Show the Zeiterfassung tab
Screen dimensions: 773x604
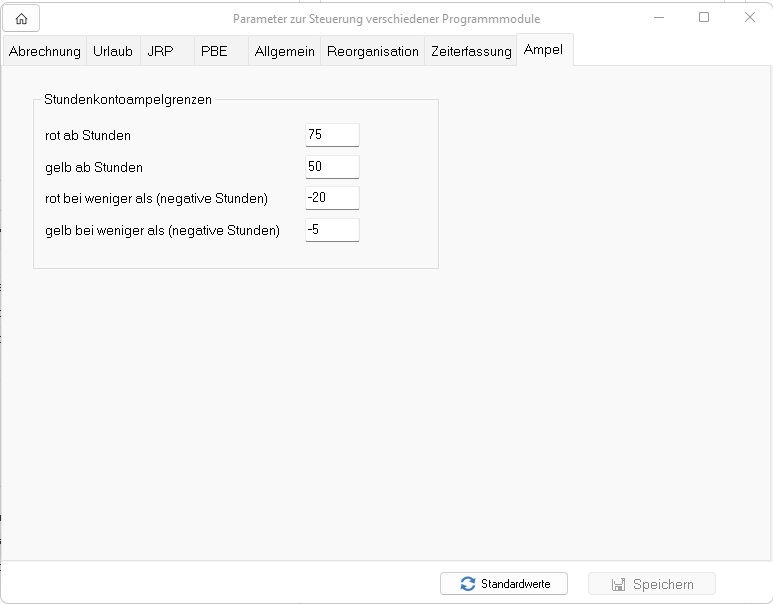coord(471,51)
